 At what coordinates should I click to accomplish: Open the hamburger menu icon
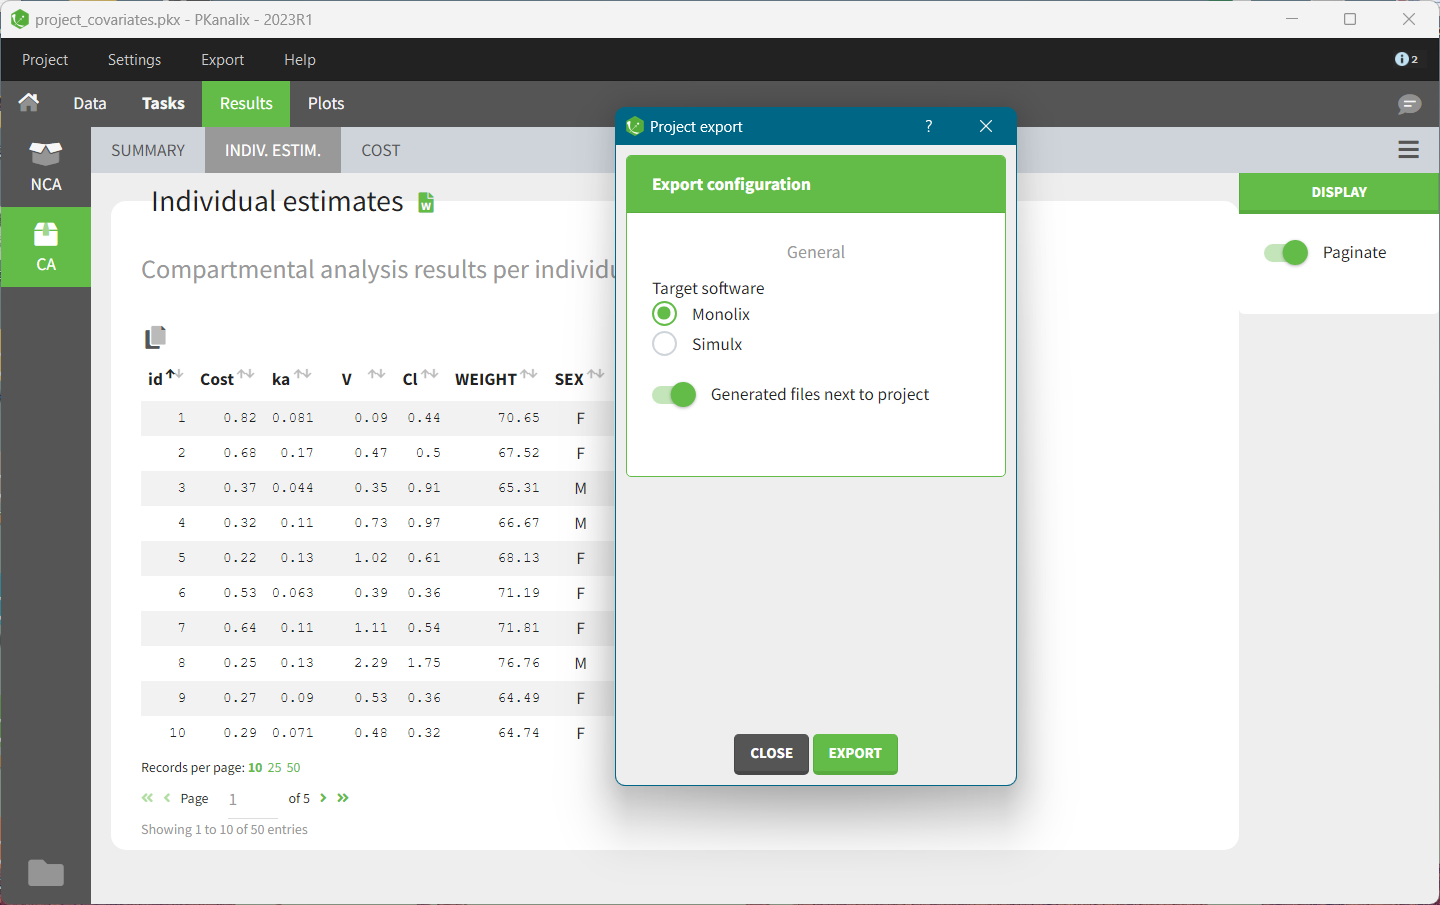point(1408,150)
